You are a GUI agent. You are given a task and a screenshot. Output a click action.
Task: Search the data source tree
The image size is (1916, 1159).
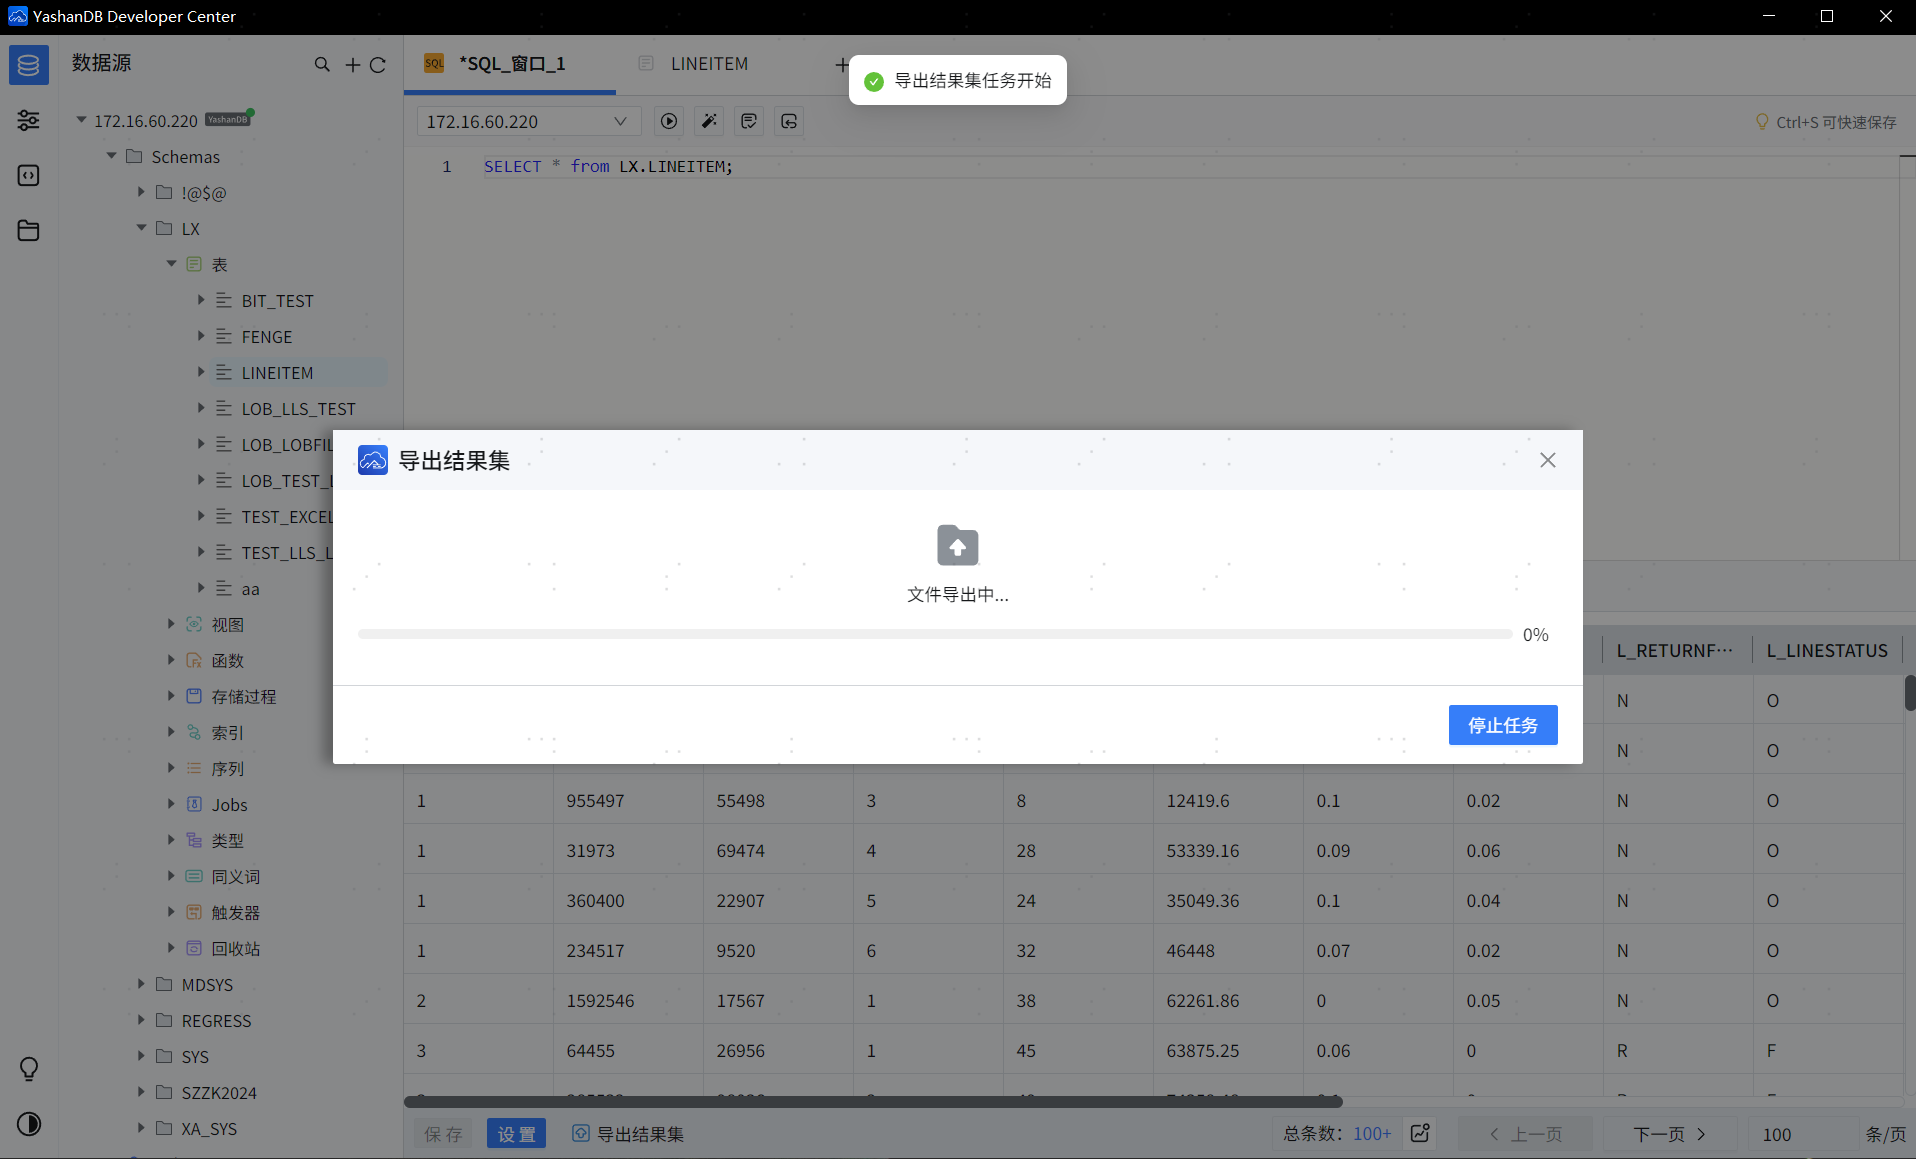click(322, 64)
